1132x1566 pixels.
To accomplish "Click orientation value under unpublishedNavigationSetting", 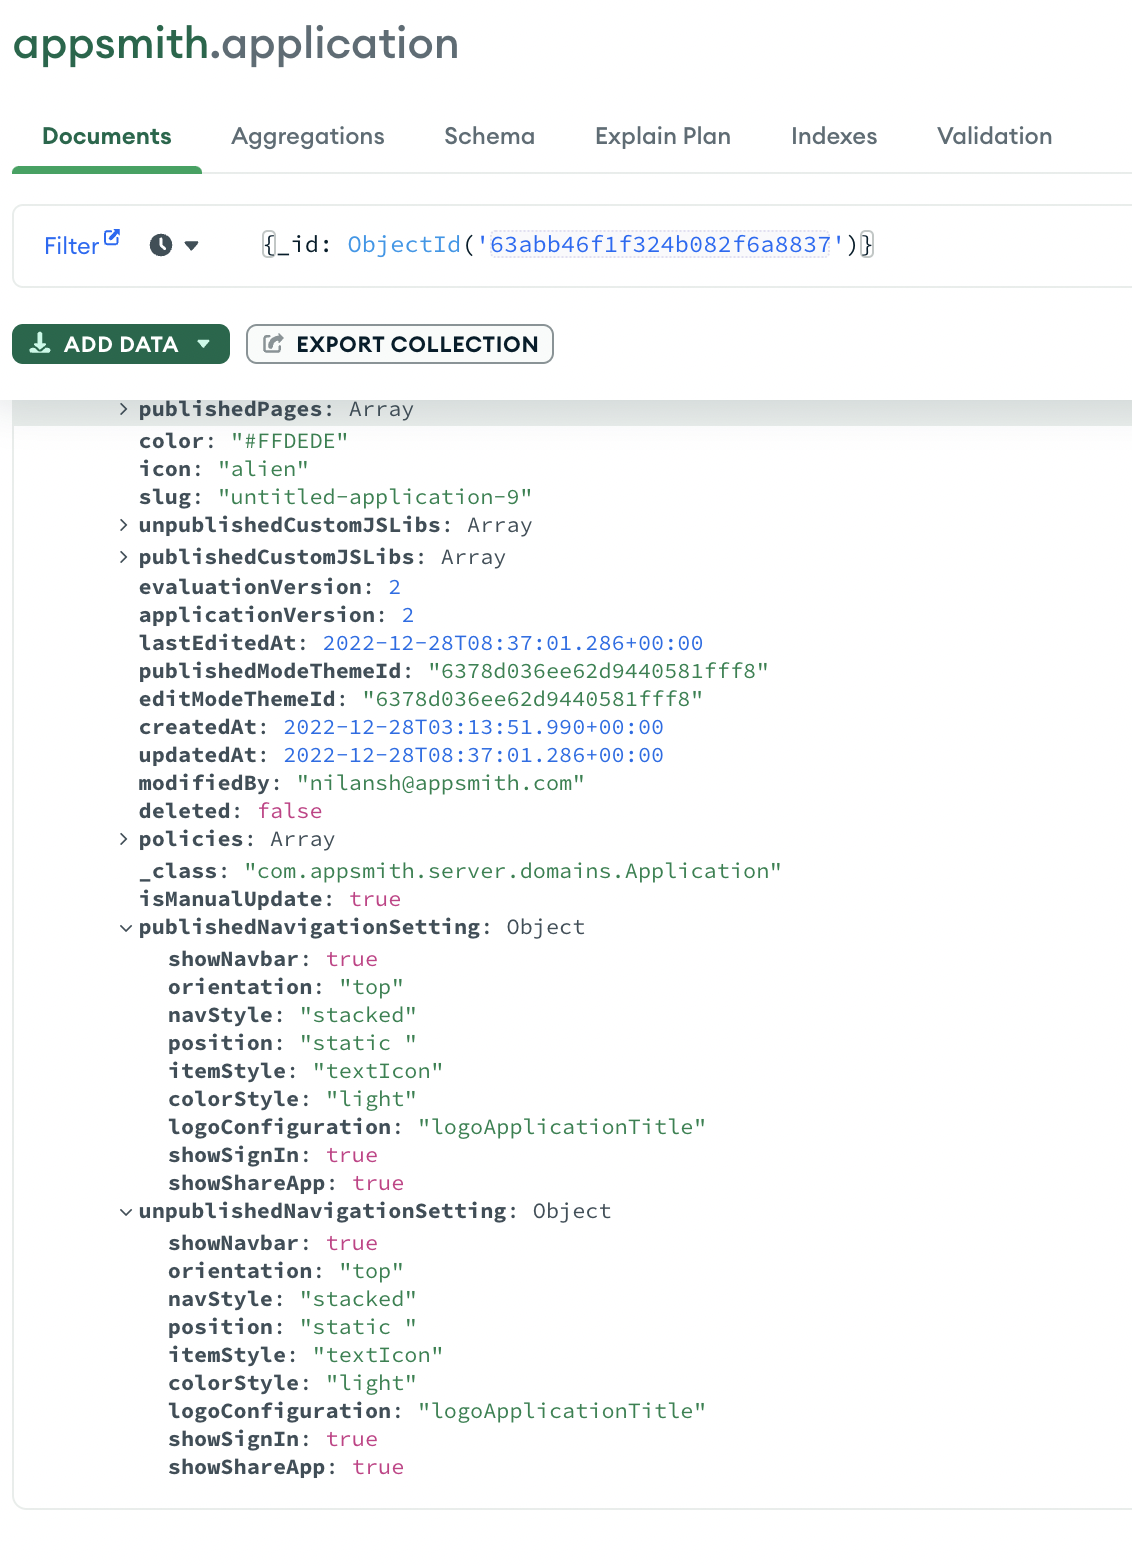I will click(372, 1271).
